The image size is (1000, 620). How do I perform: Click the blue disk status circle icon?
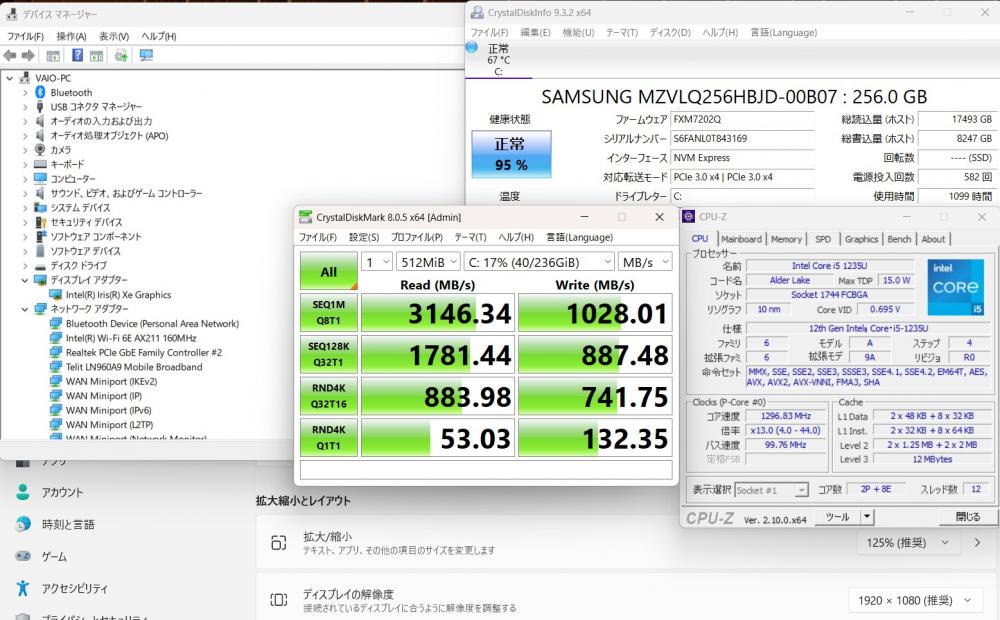click(472, 47)
